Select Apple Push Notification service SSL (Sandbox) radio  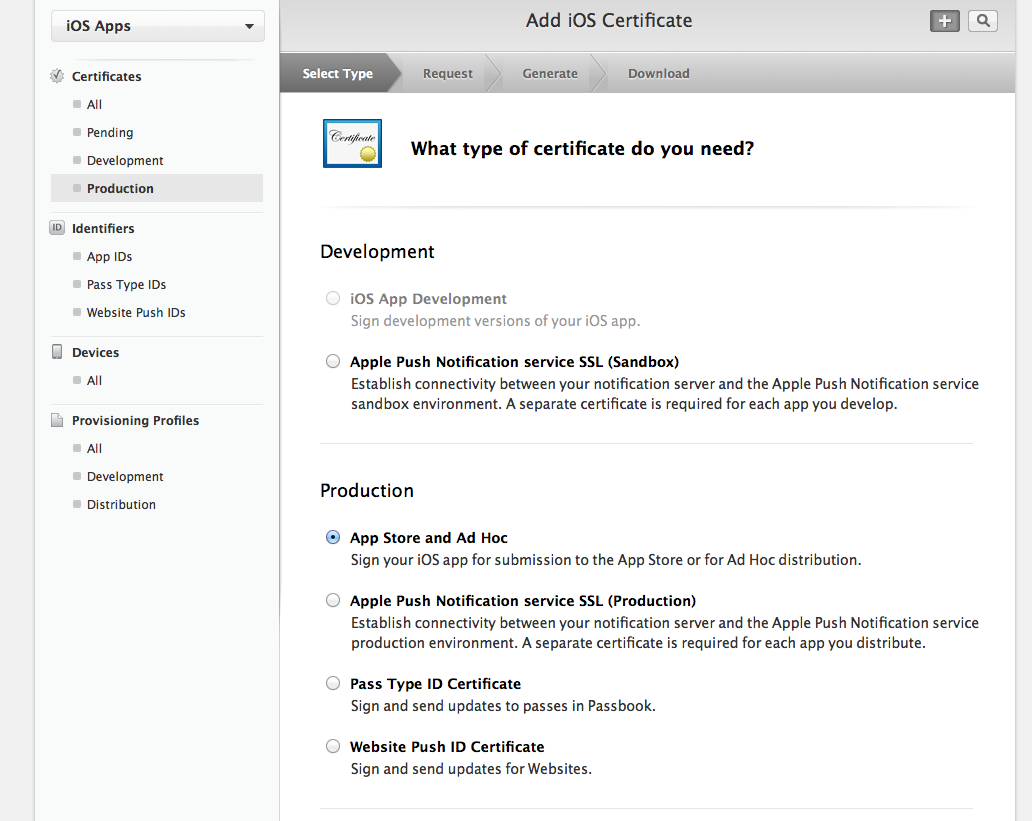(x=333, y=361)
